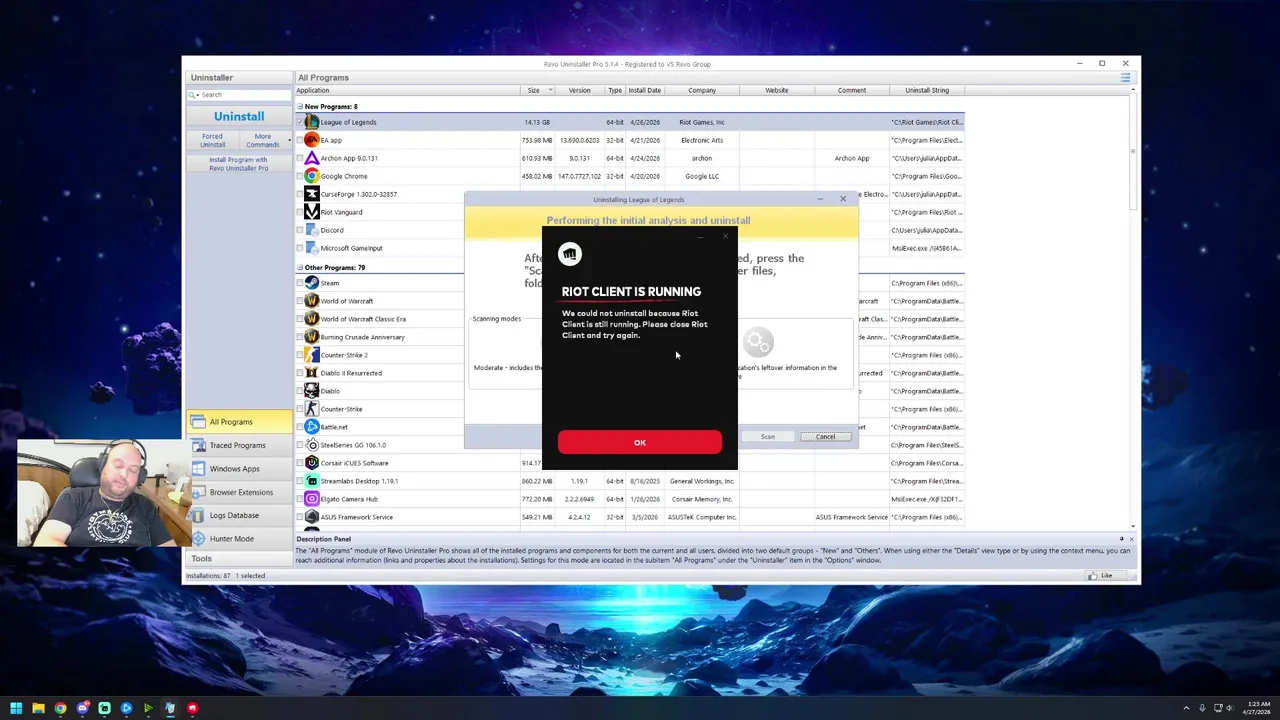The image size is (1280, 720).
Task: Sort by Company column header
Action: point(702,90)
